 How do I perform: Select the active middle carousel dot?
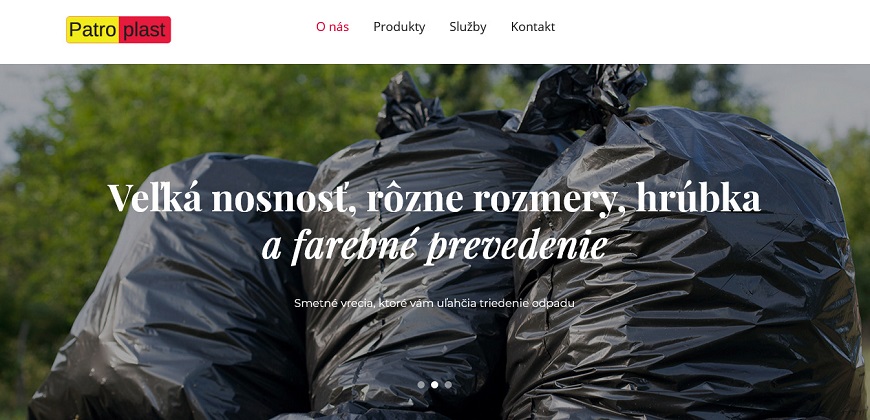(x=434, y=384)
